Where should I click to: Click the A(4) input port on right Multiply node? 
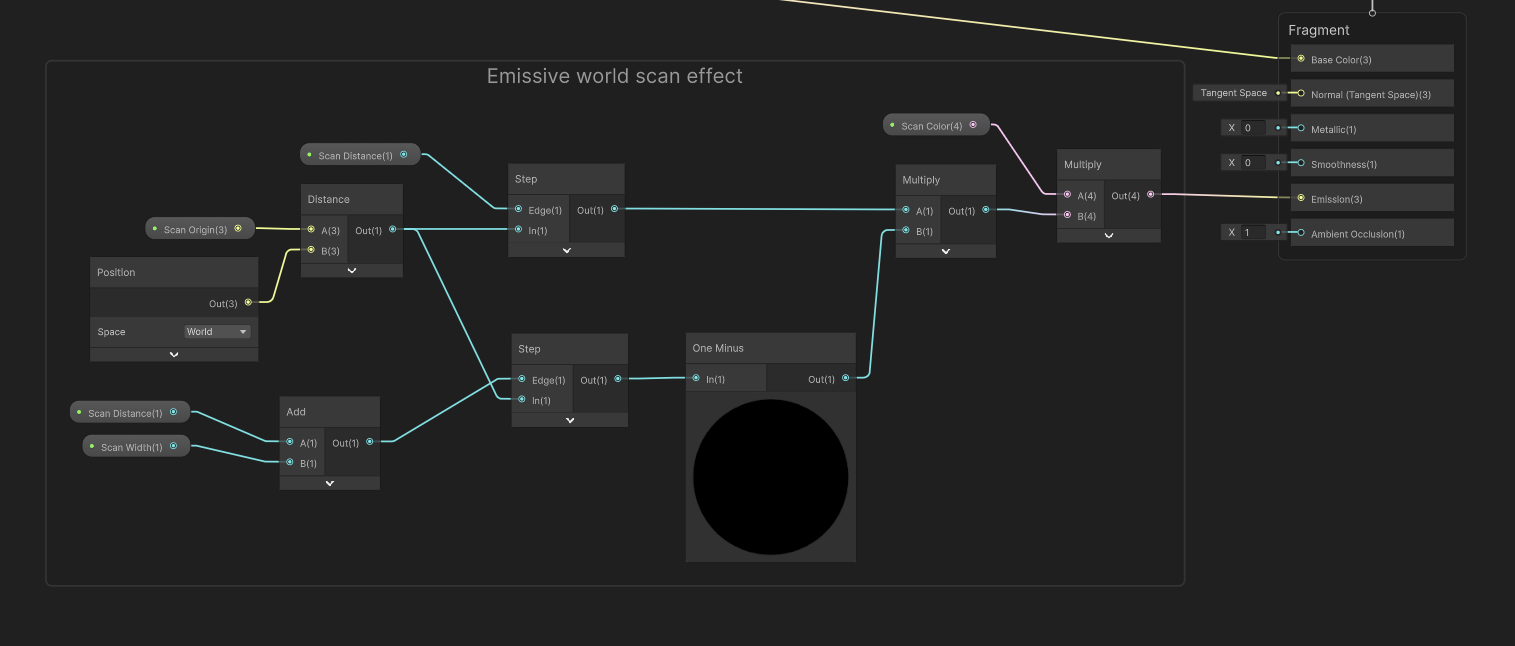1068,195
